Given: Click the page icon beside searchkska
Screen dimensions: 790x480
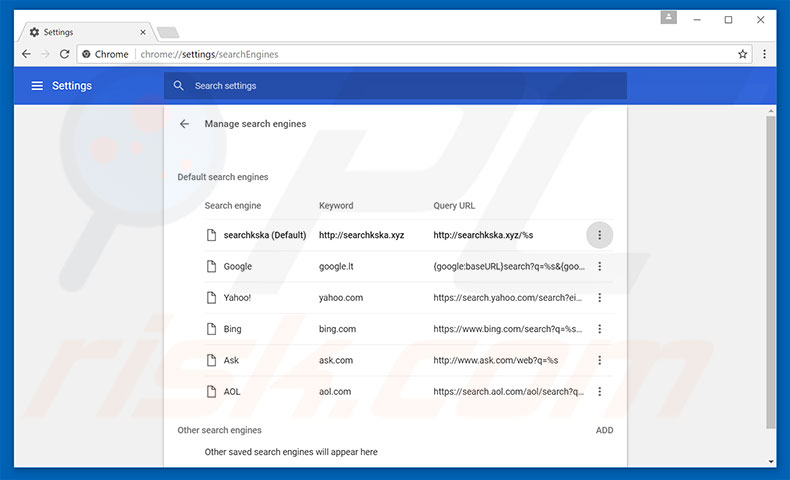Looking at the screenshot, I should tap(212, 235).
